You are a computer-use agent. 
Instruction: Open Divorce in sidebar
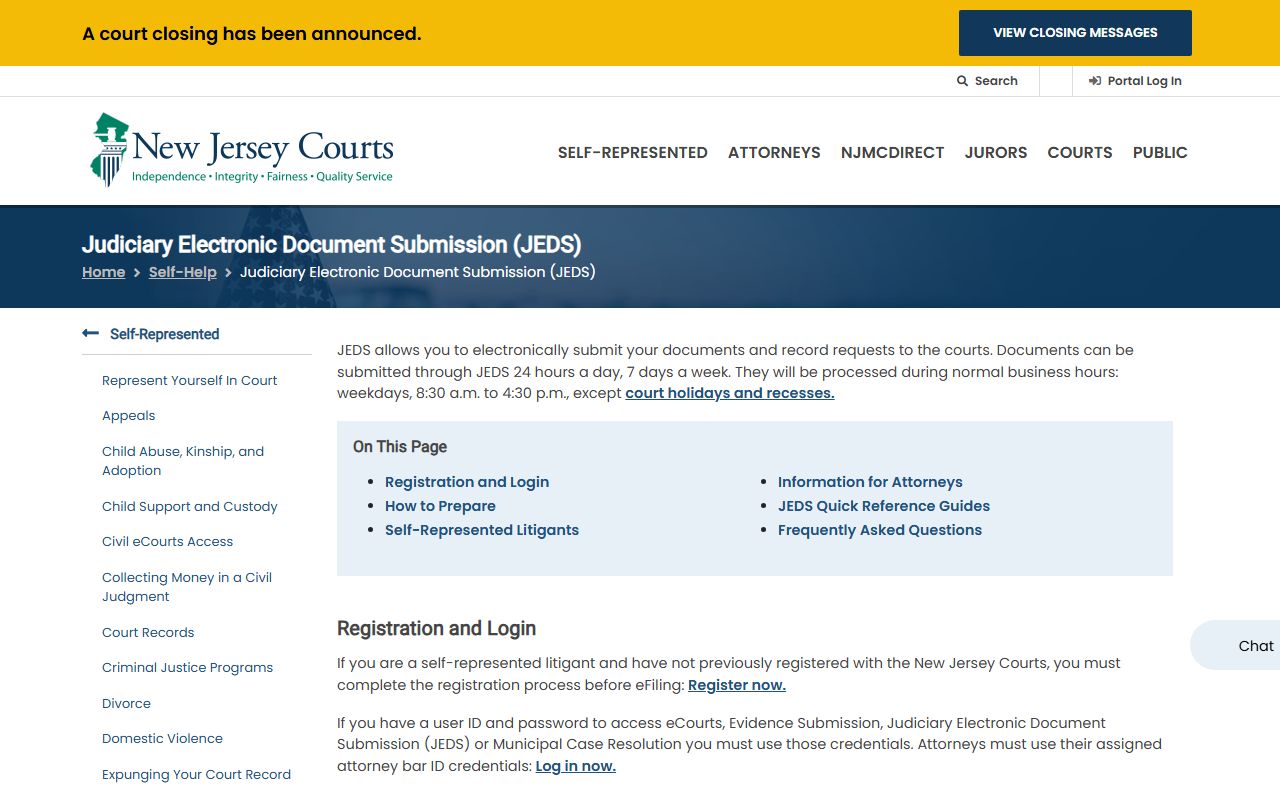coord(127,703)
